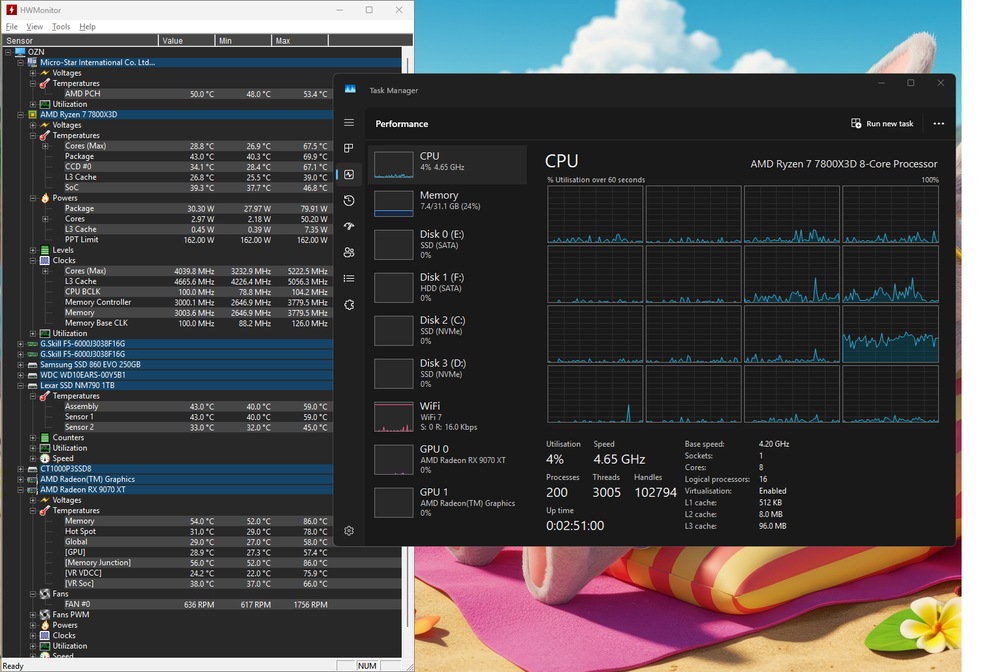
Task: Select Disk 2 (C:) in Performance list
Action: [x=448, y=330]
